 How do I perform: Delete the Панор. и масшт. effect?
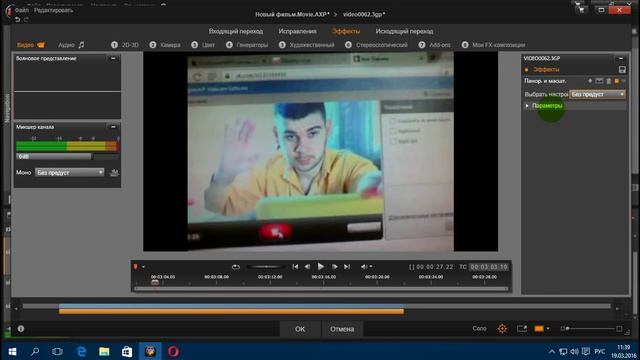coord(609,81)
